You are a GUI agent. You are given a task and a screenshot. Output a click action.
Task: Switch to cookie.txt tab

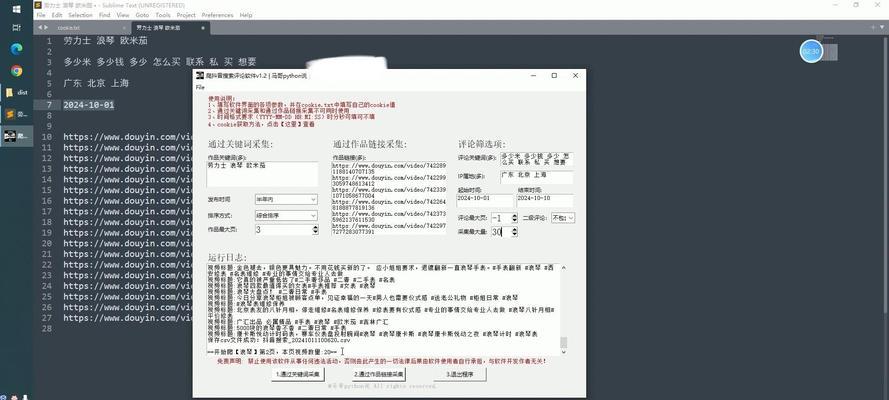82,27
